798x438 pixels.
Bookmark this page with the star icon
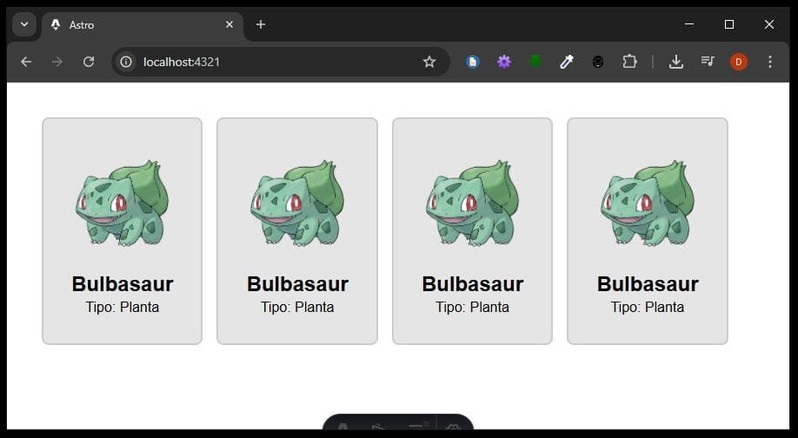pyautogui.click(x=430, y=62)
